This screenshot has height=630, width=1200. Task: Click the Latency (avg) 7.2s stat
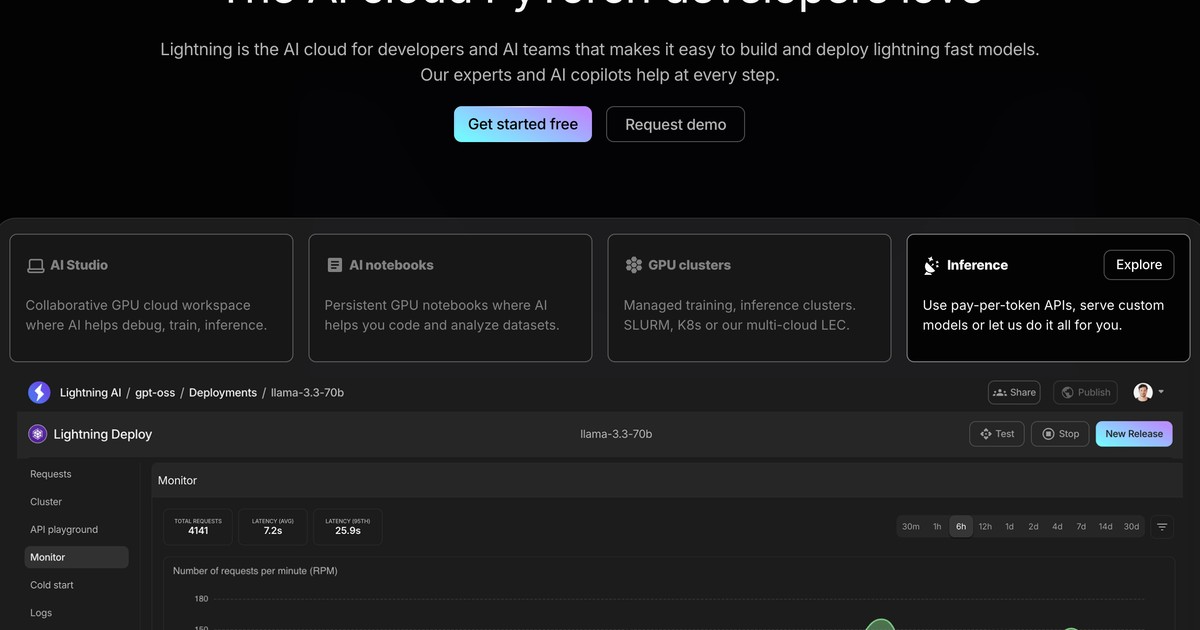click(273, 526)
